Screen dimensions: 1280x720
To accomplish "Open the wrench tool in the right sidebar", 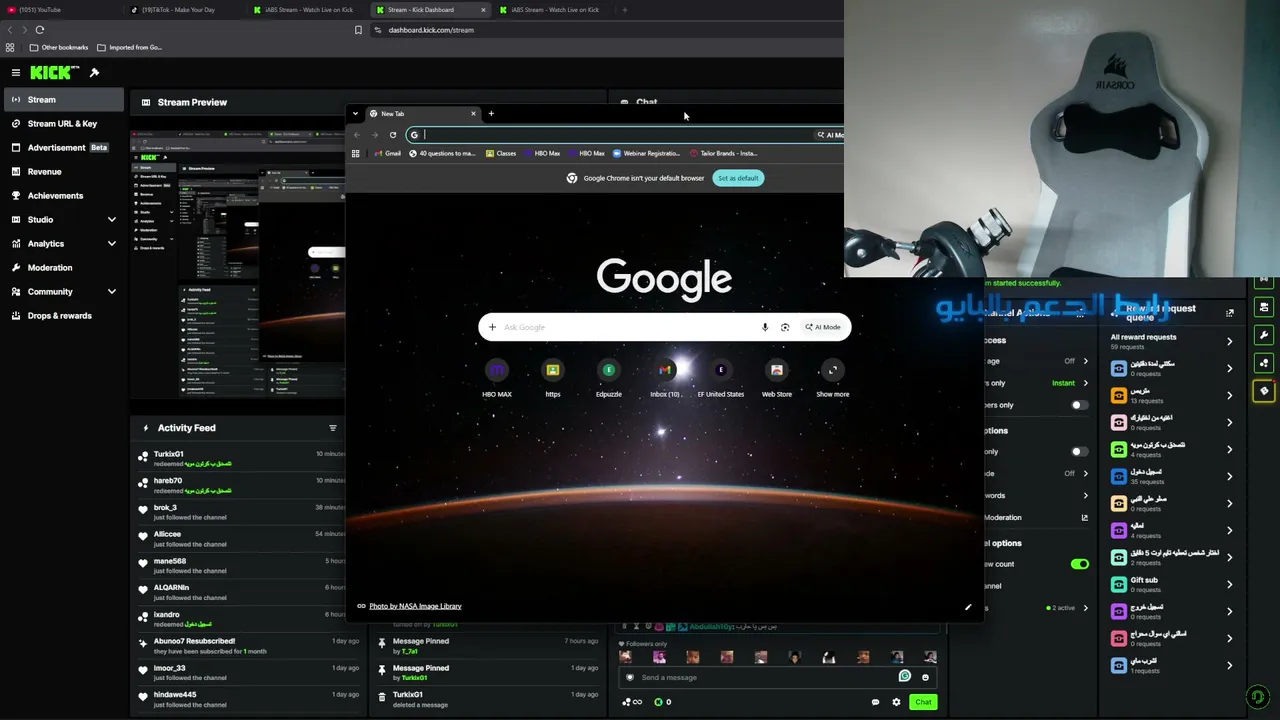I will 1264,335.
